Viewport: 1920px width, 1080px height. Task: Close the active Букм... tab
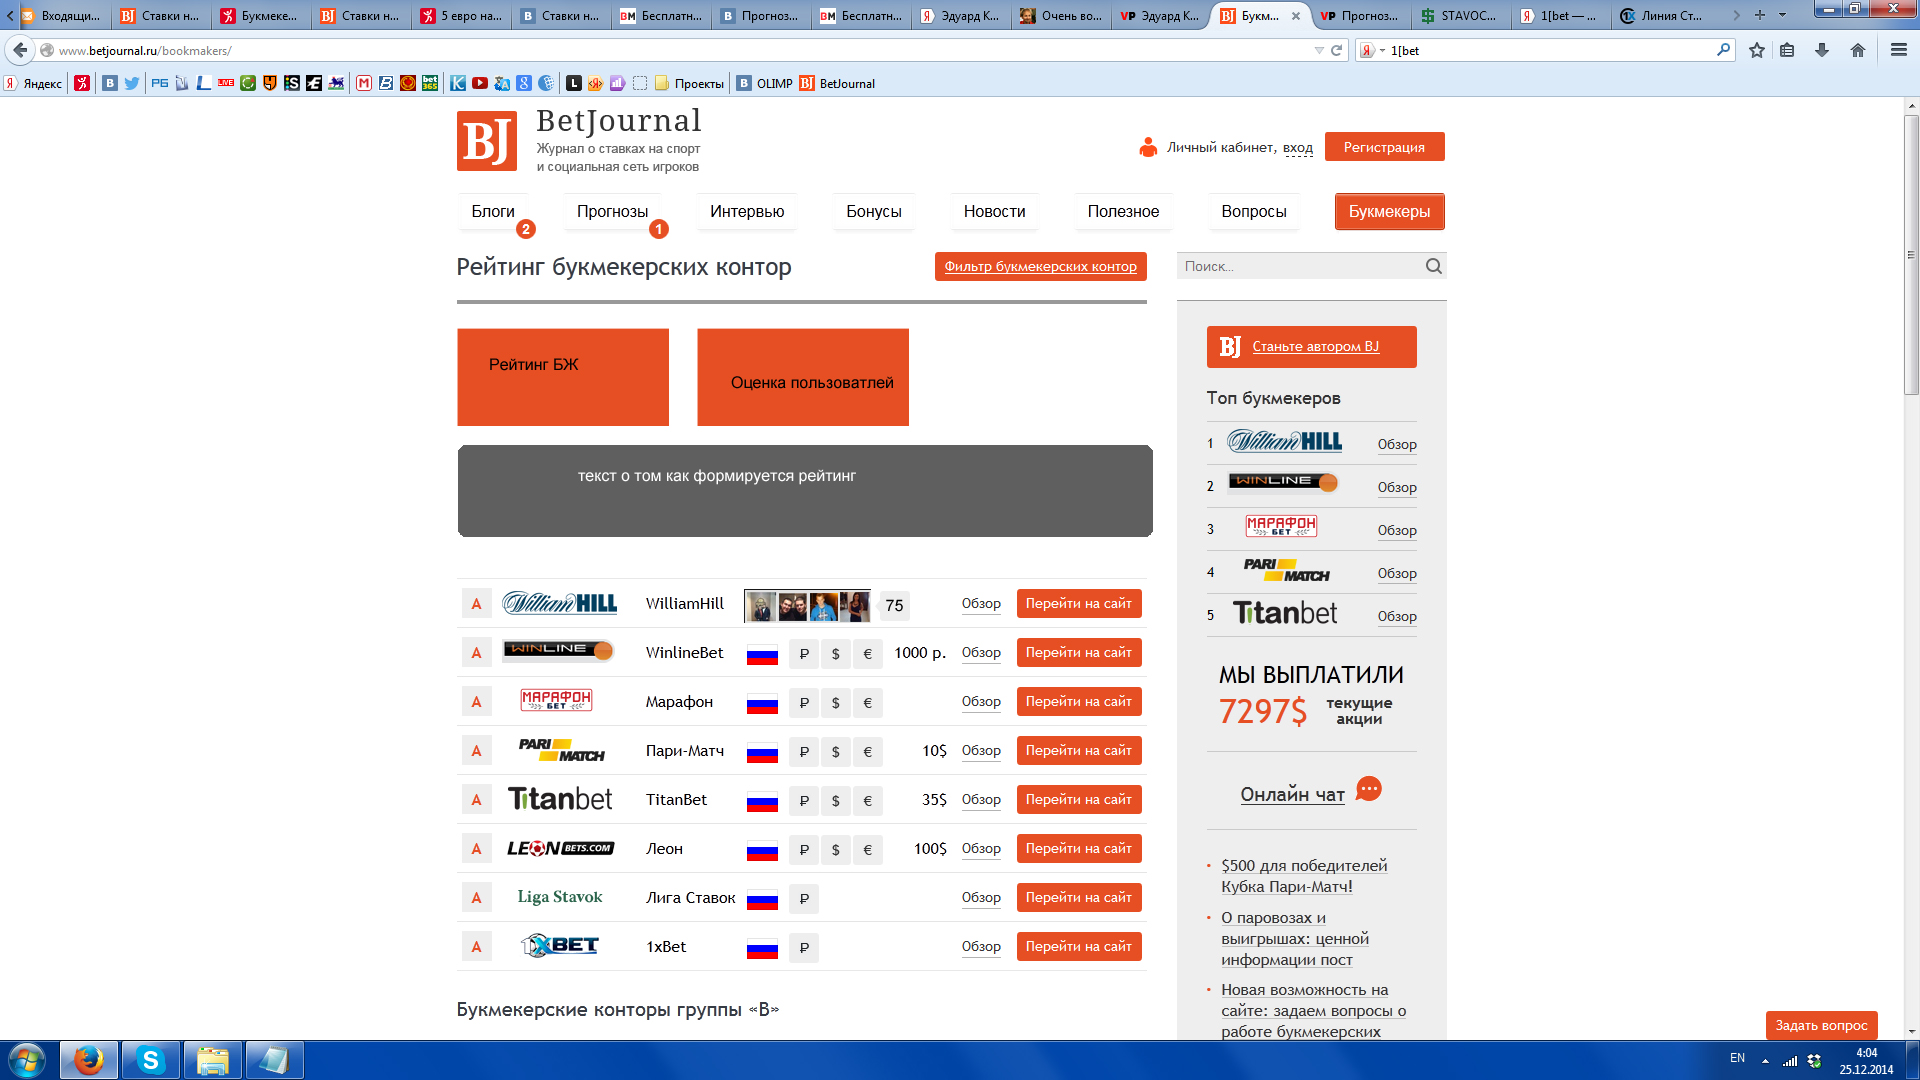point(1296,16)
